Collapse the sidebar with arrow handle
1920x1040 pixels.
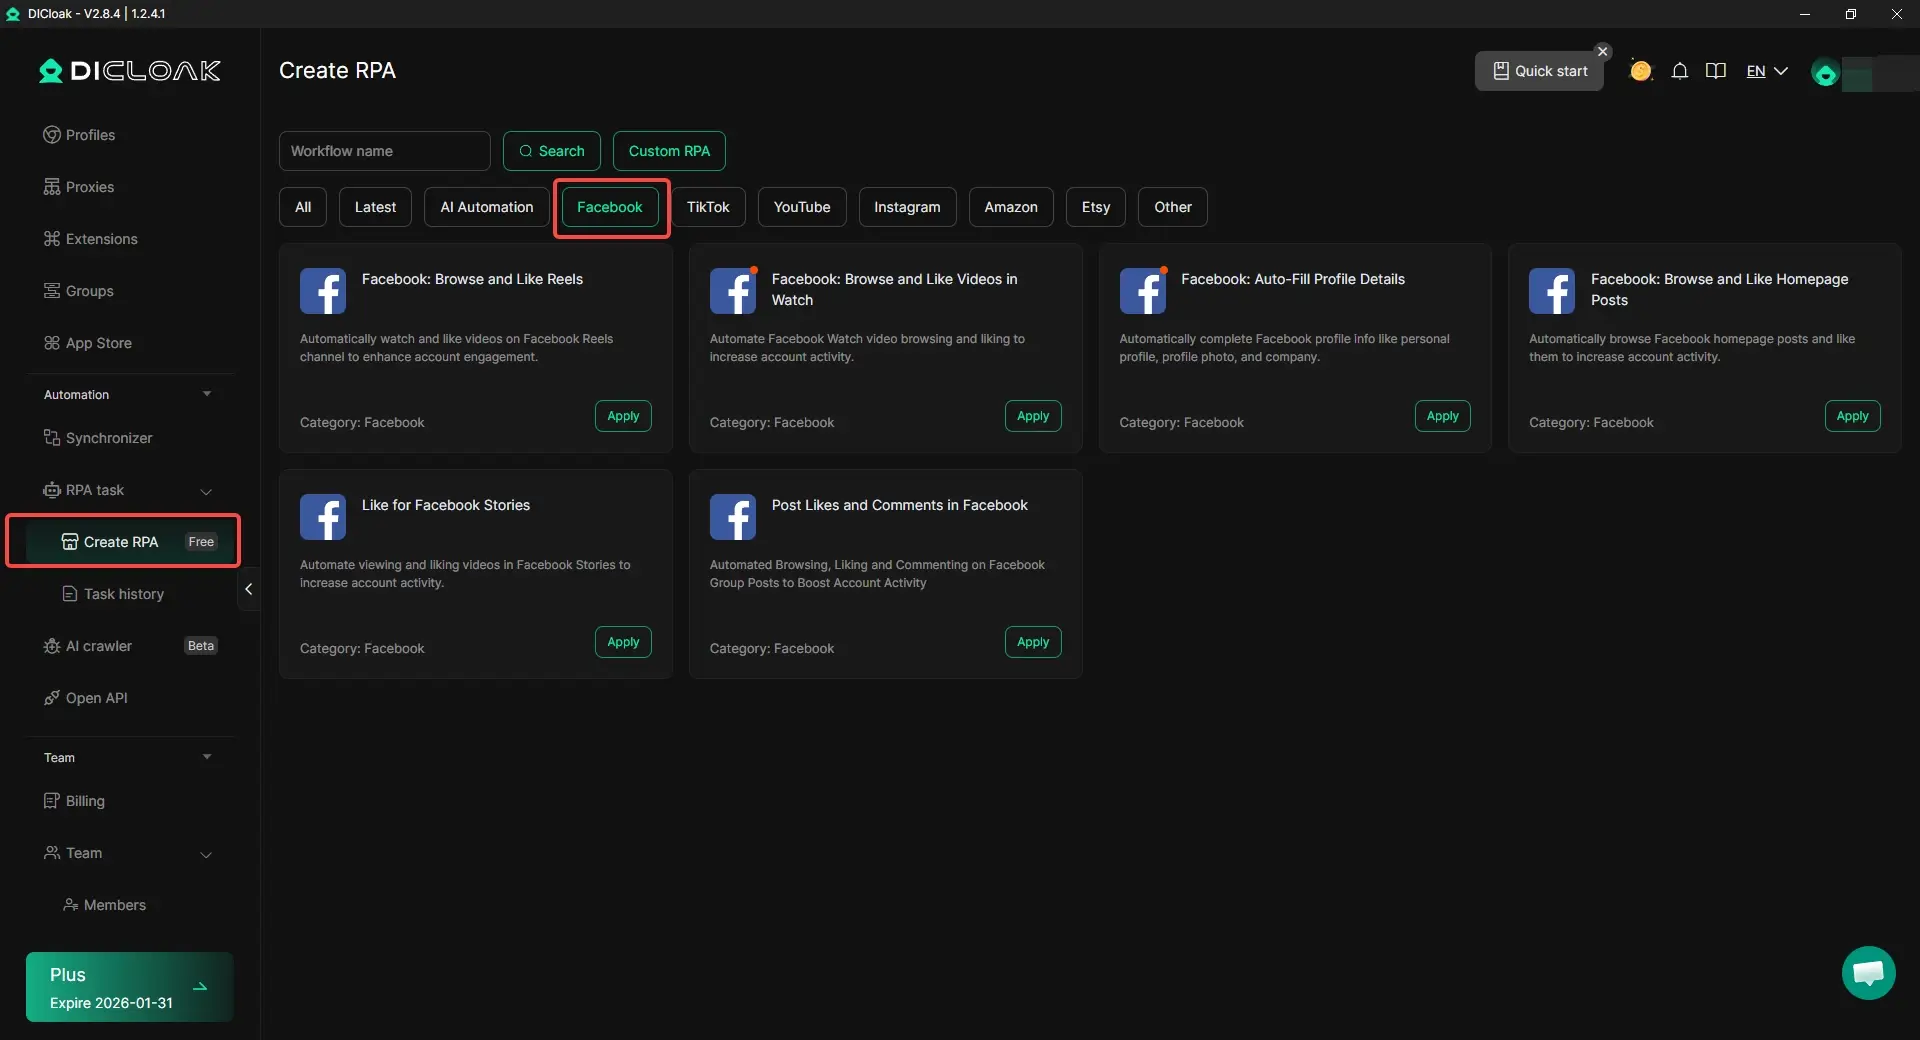click(249, 590)
